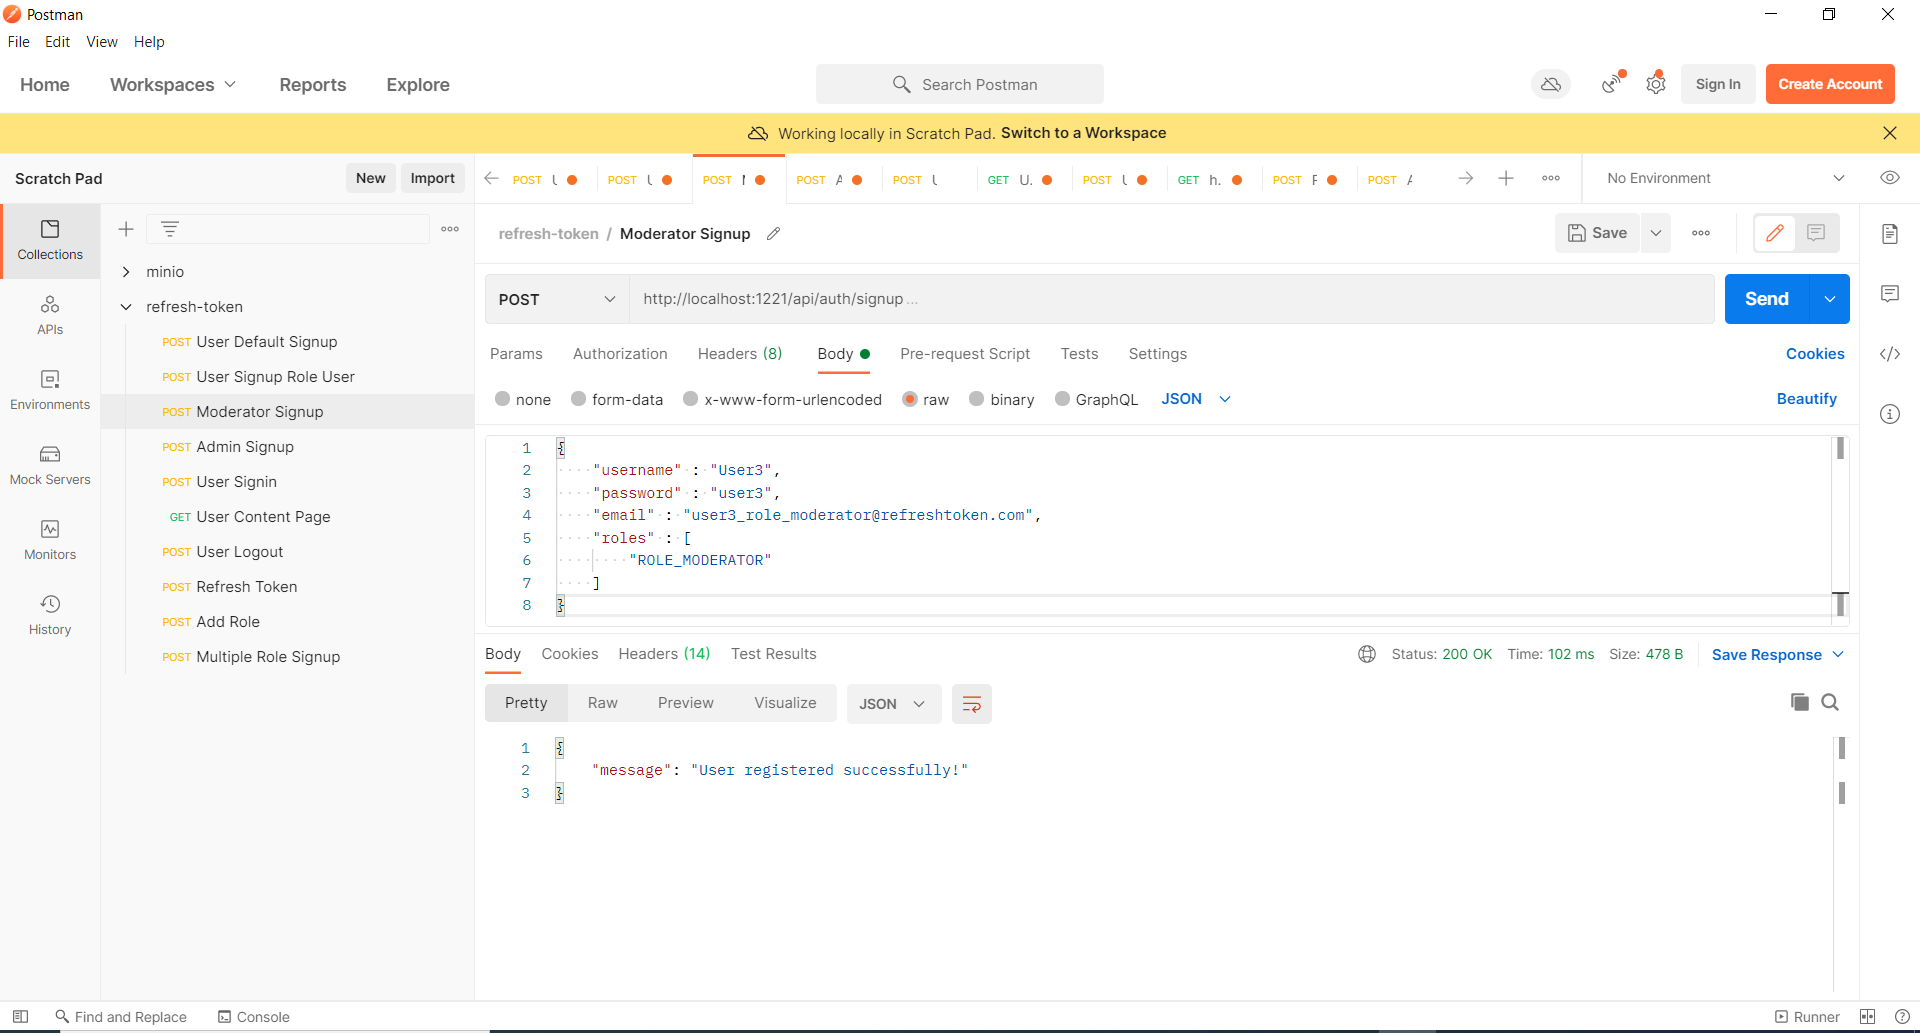Open comment mode icon beside Save
The height and width of the screenshot is (1033, 1920).
pos(1817,233)
